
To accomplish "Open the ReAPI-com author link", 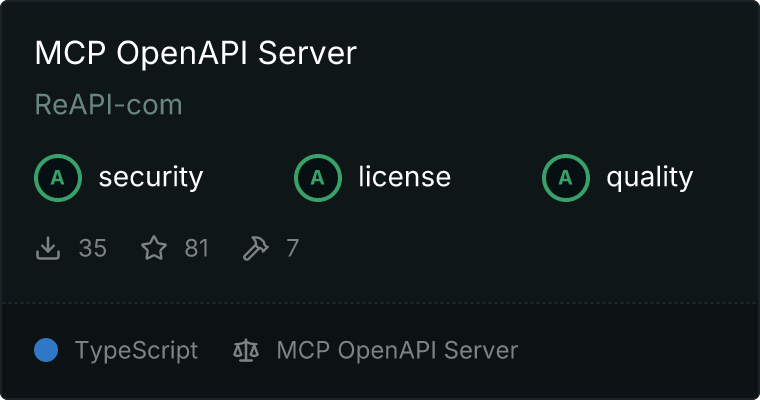I will (108, 104).
